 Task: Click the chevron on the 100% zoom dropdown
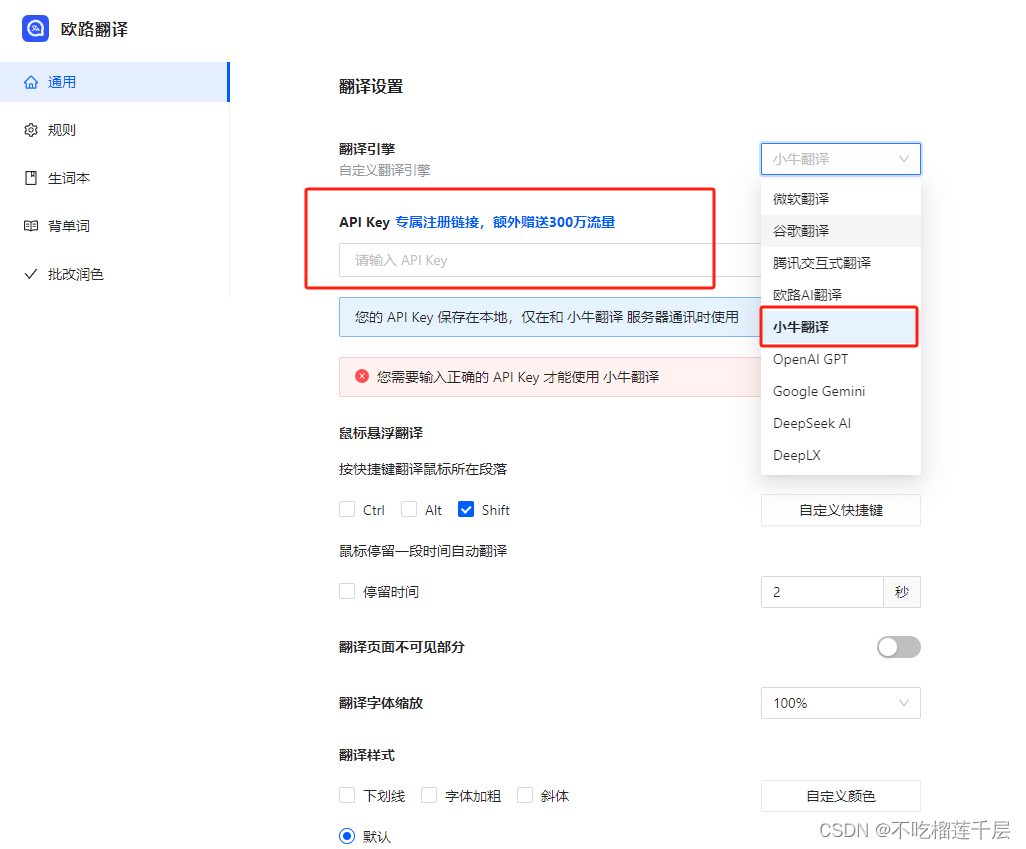[904, 703]
